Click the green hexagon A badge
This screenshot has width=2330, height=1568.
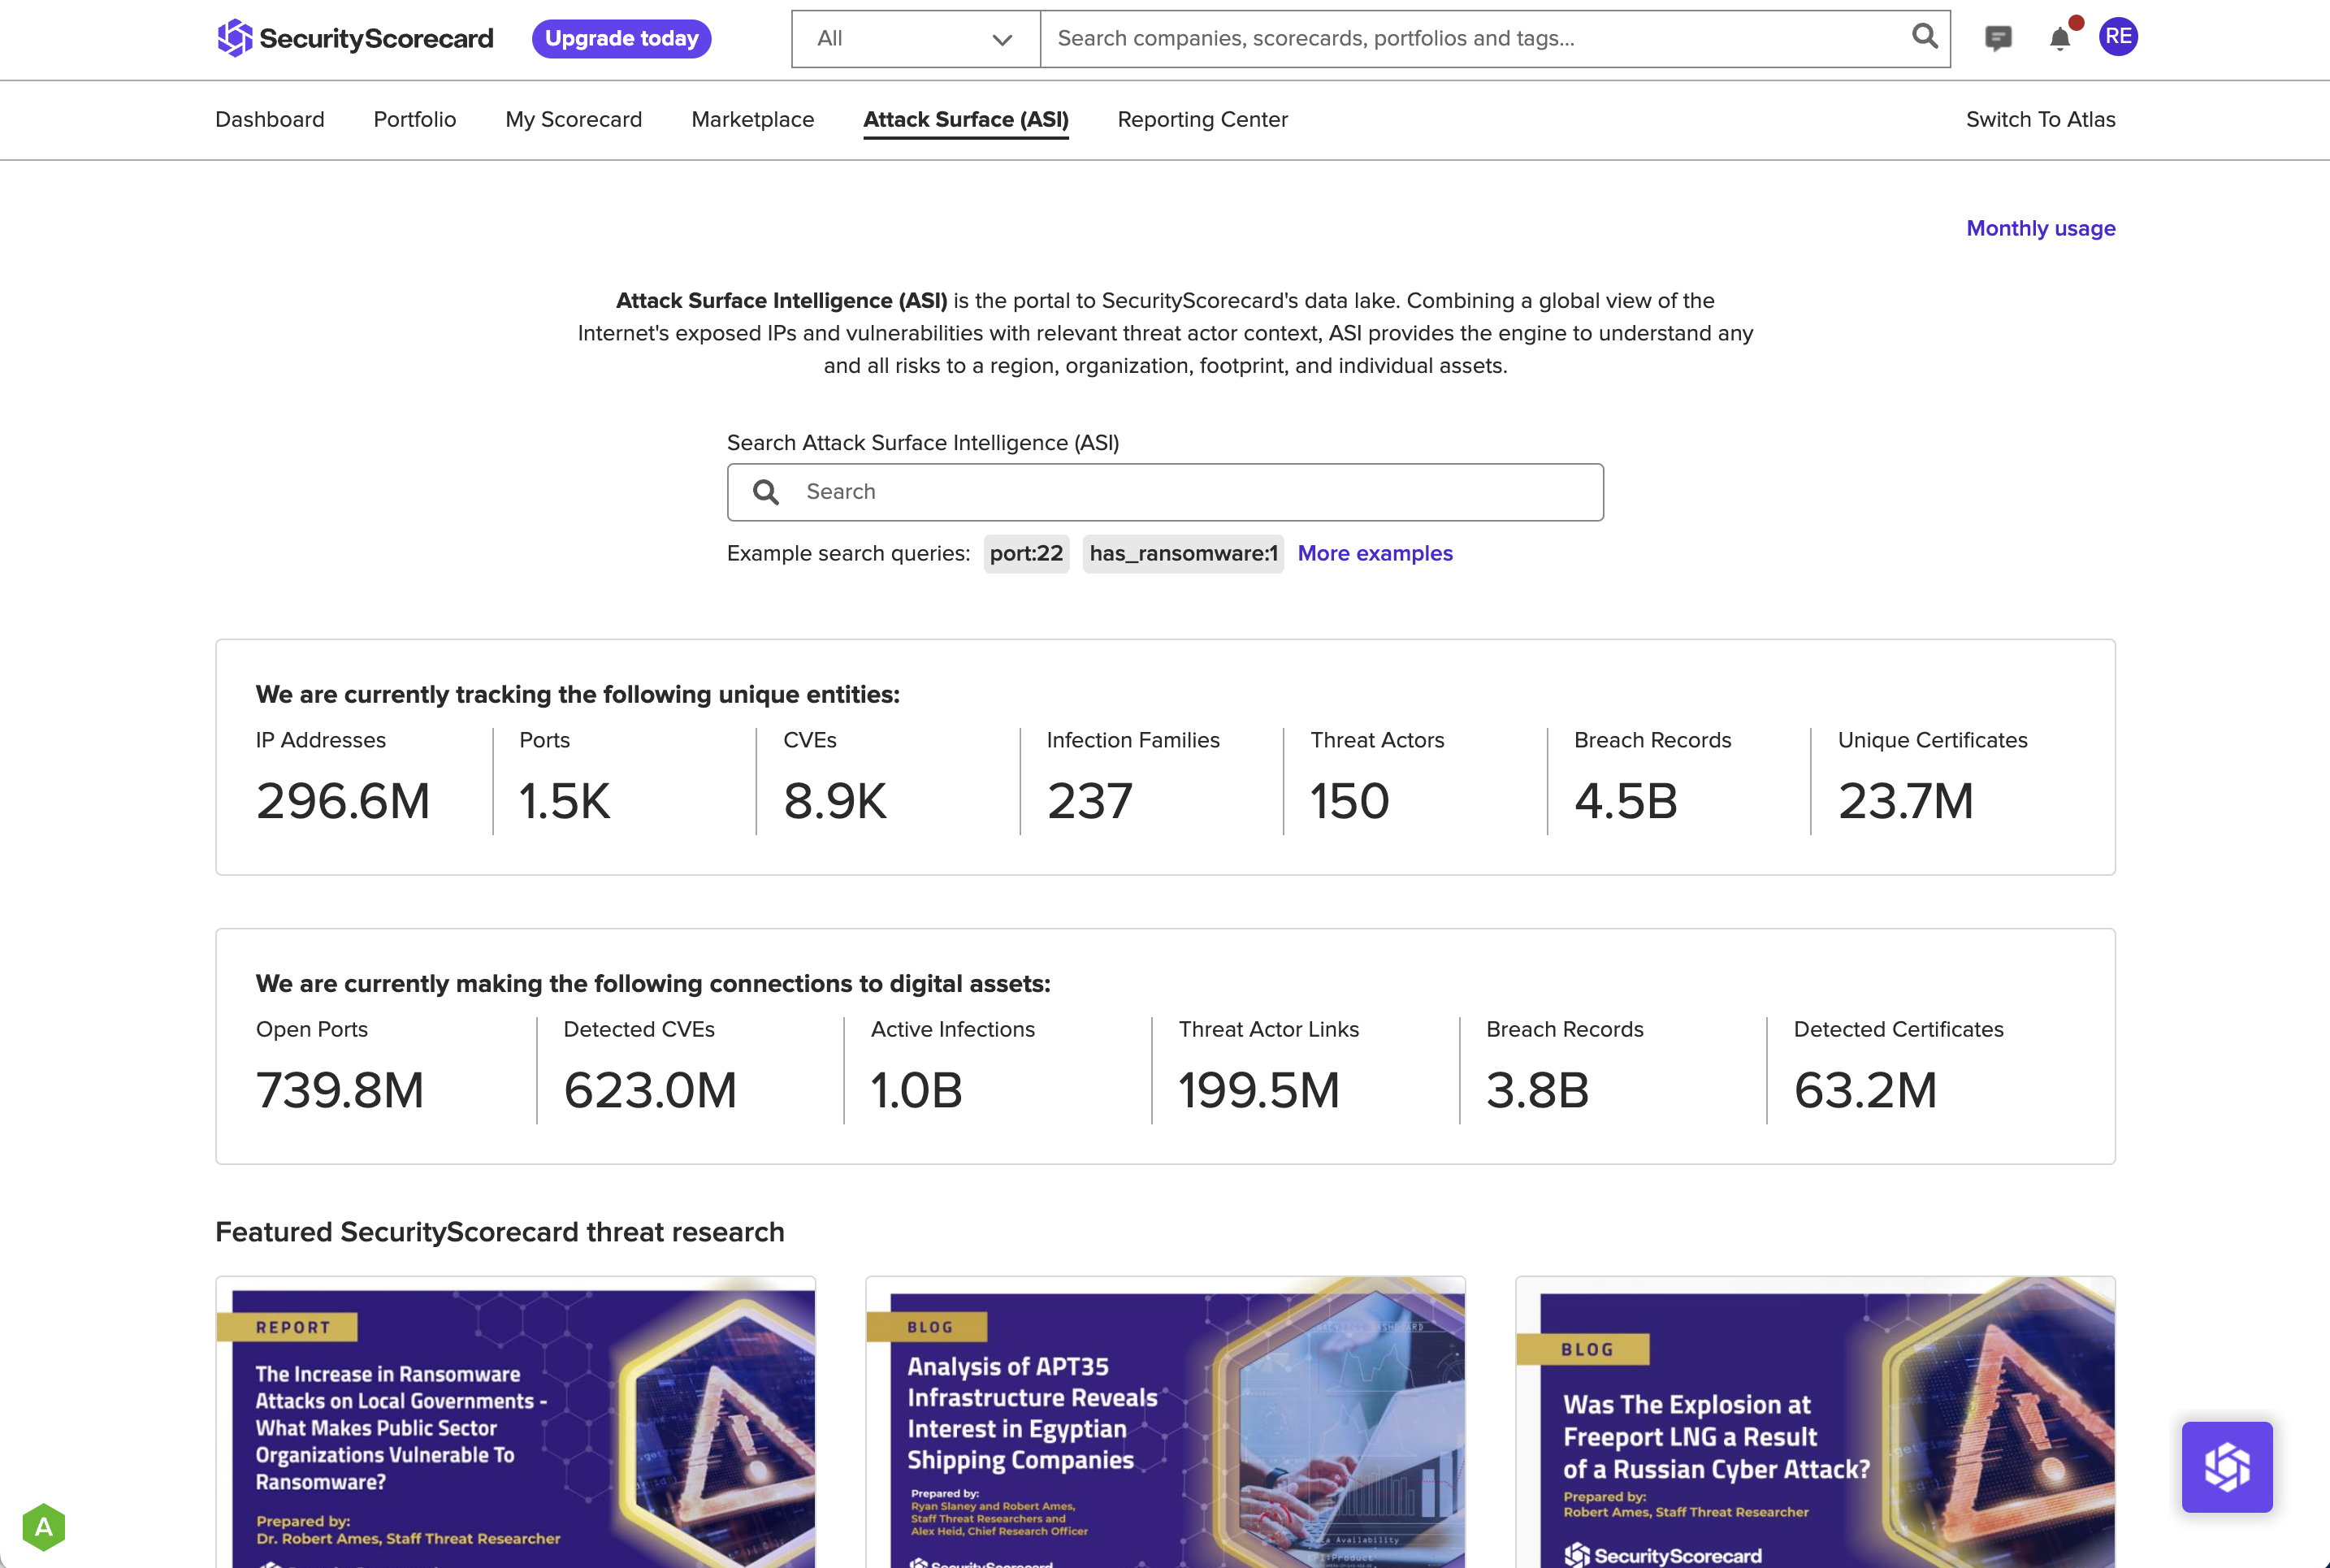coord(44,1527)
